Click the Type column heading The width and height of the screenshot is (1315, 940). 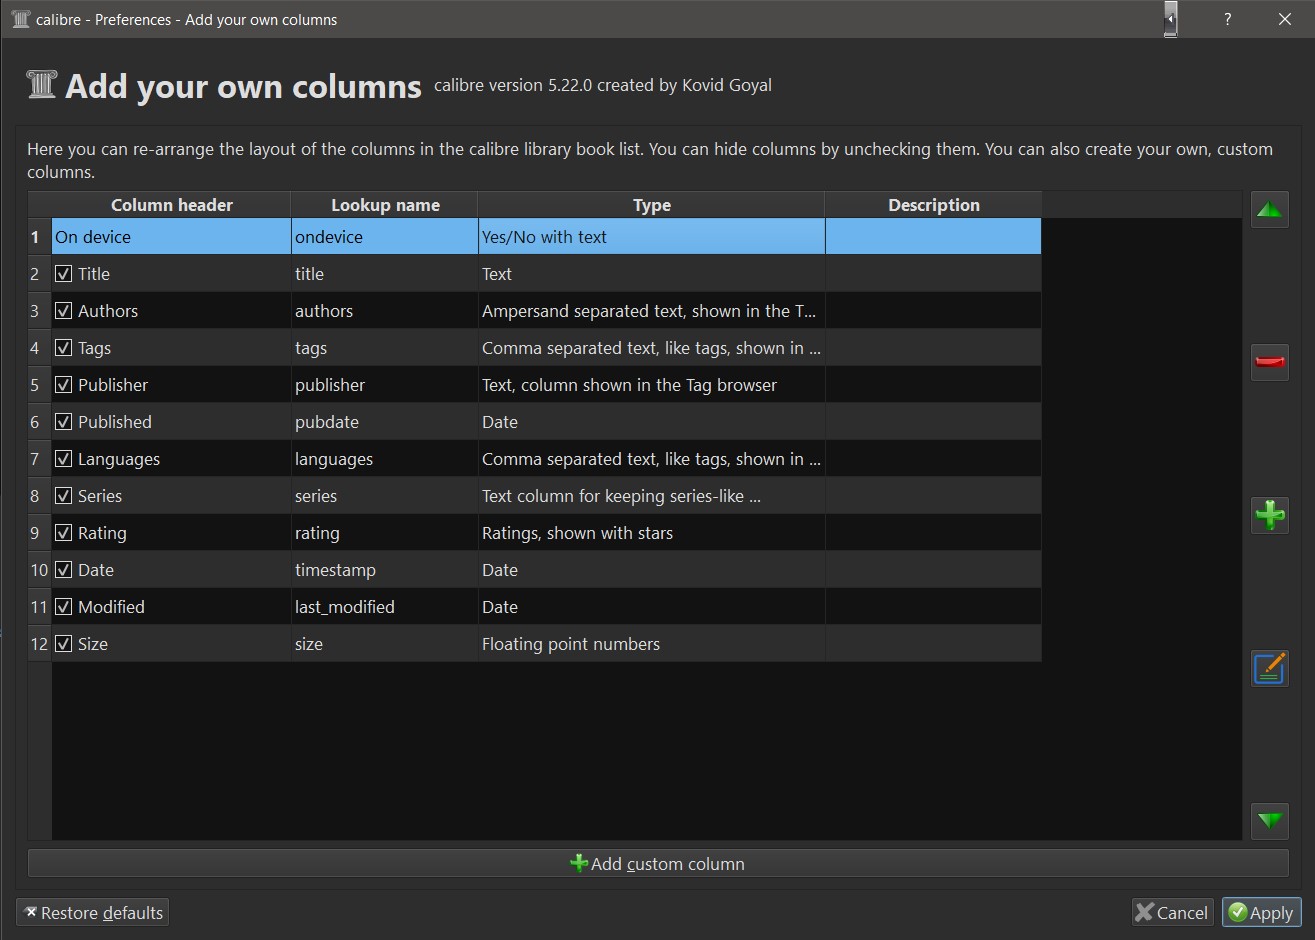tap(651, 205)
